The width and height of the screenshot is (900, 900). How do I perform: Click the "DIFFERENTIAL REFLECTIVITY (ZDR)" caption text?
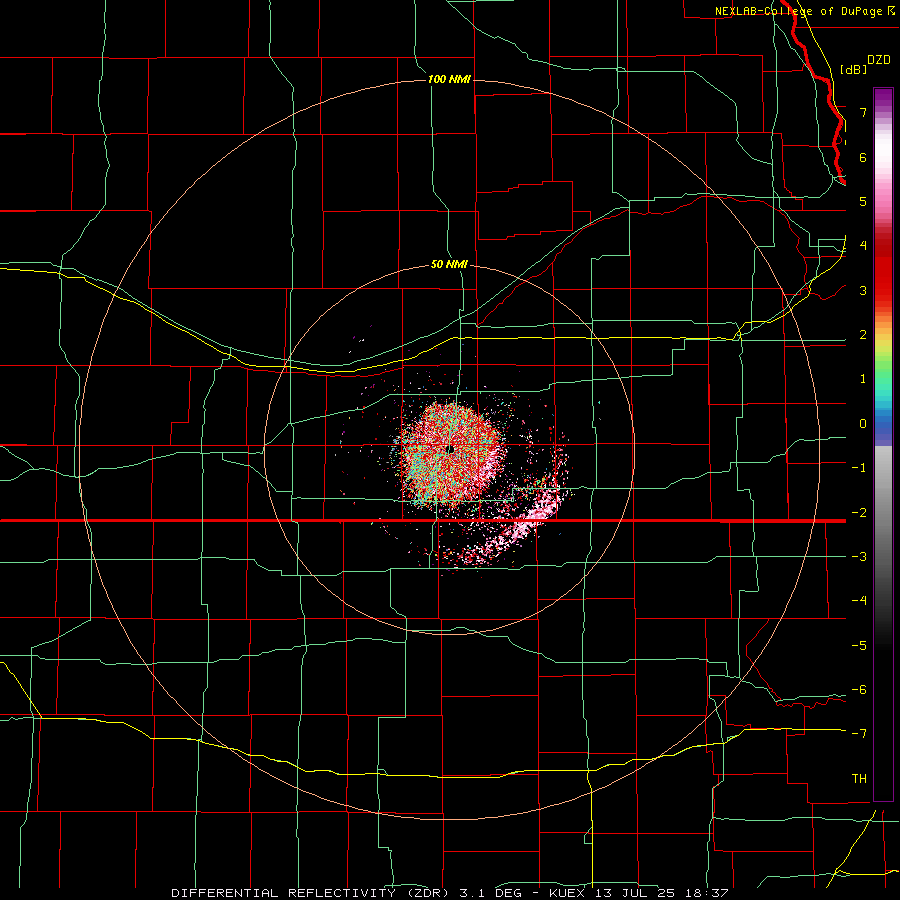point(312,893)
